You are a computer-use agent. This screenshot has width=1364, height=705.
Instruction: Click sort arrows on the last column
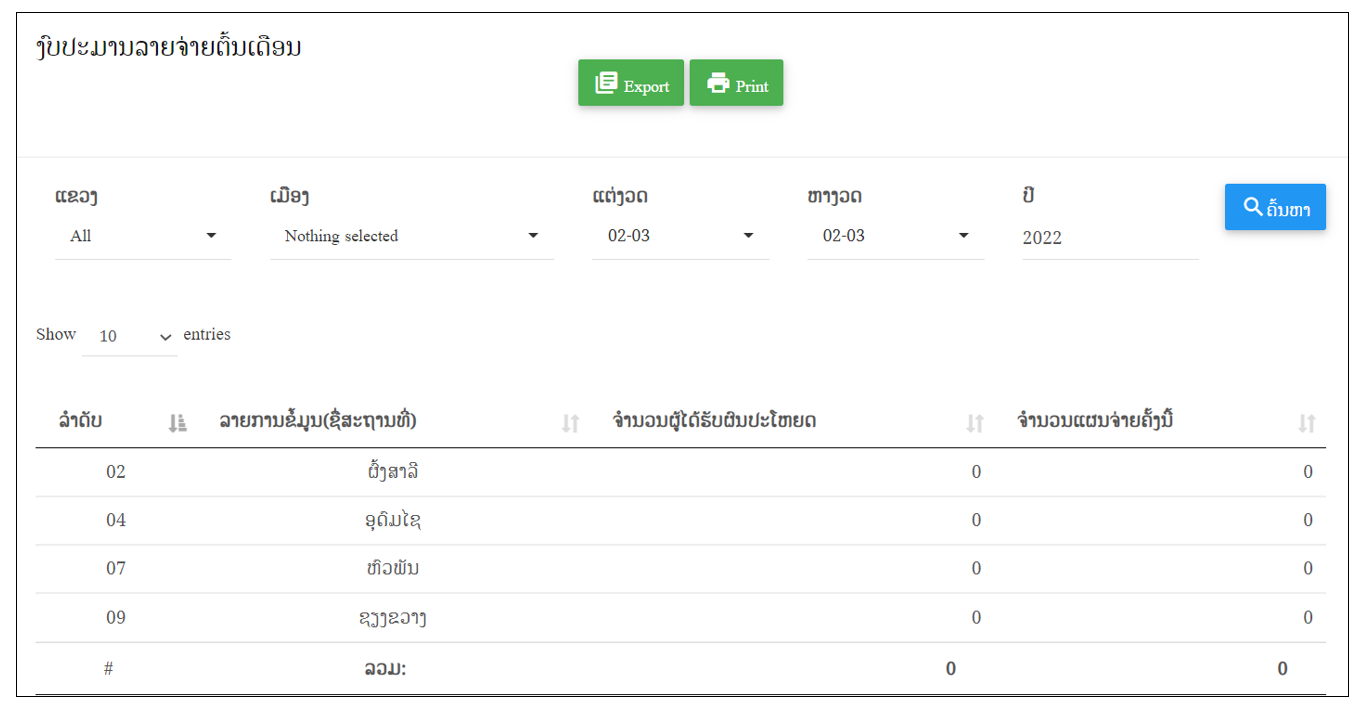tap(1307, 423)
